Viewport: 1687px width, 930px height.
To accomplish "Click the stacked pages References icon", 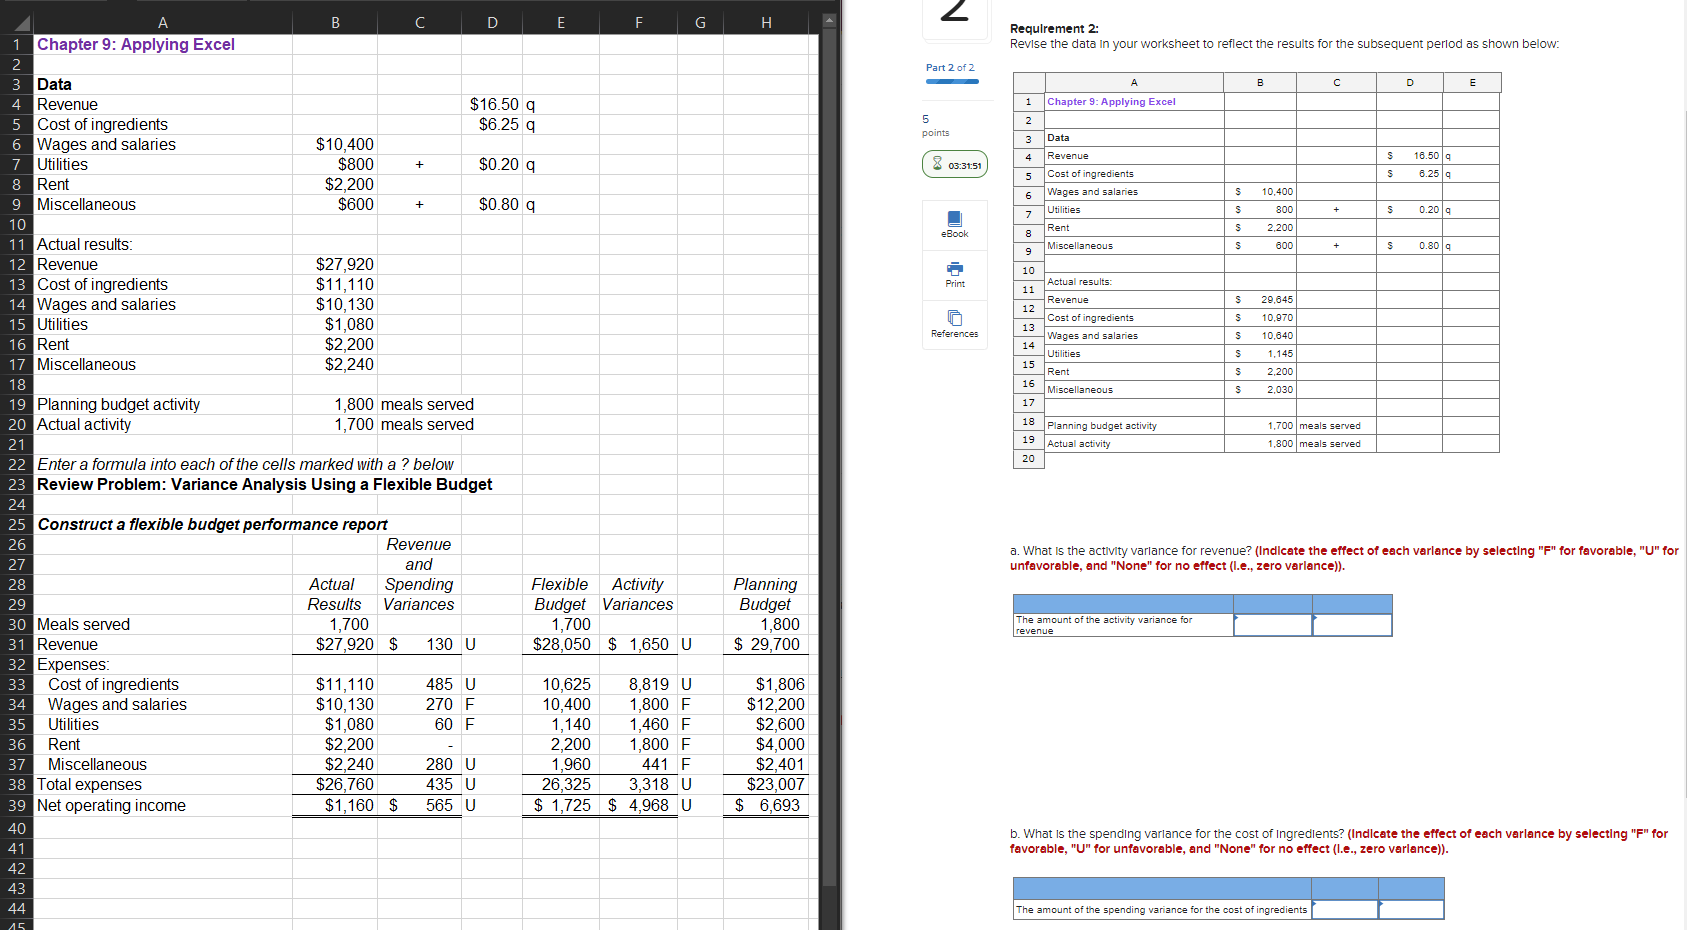I will (954, 318).
